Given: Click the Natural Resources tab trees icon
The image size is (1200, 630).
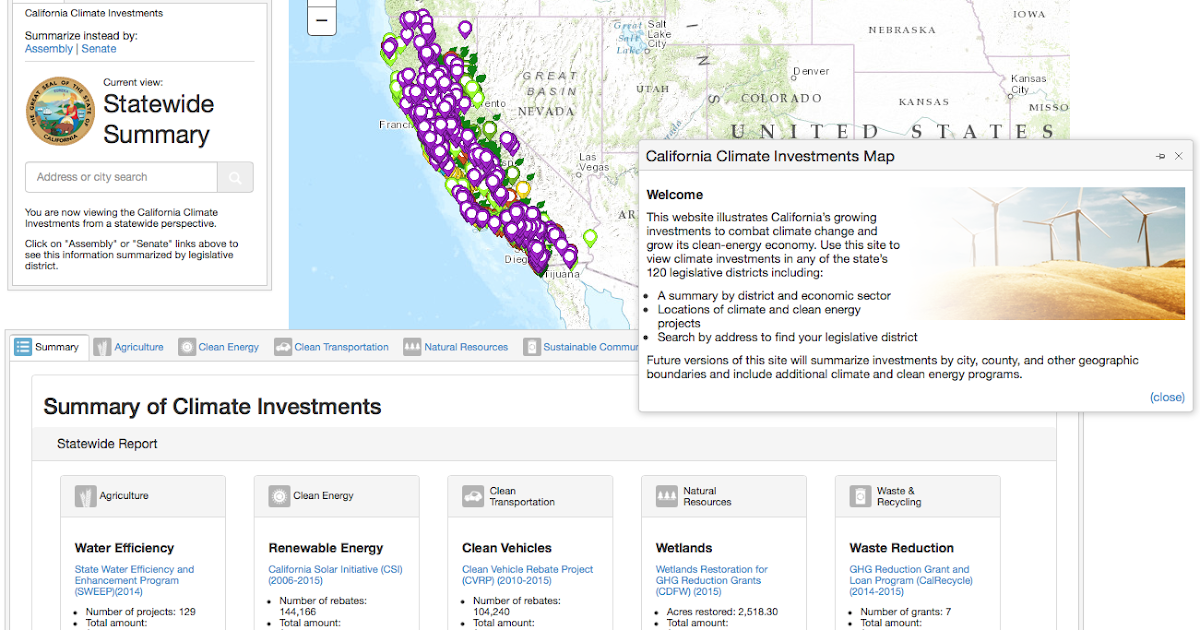Looking at the screenshot, I should pyautogui.click(x=412, y=347).
